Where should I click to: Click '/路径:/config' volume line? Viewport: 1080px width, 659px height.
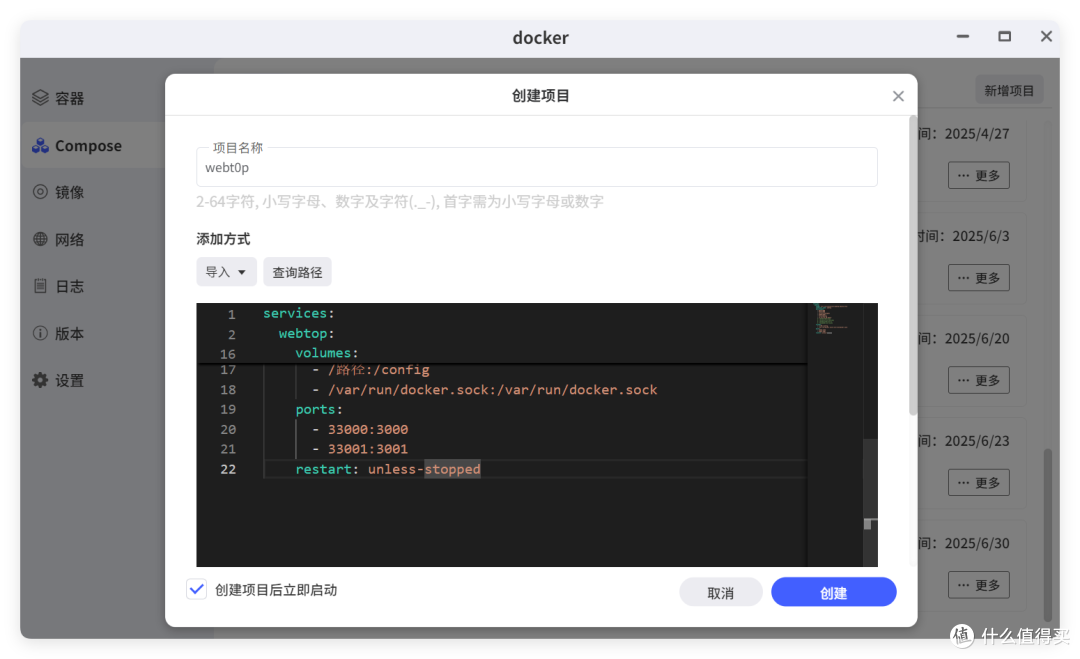click(x=378, y=370)
